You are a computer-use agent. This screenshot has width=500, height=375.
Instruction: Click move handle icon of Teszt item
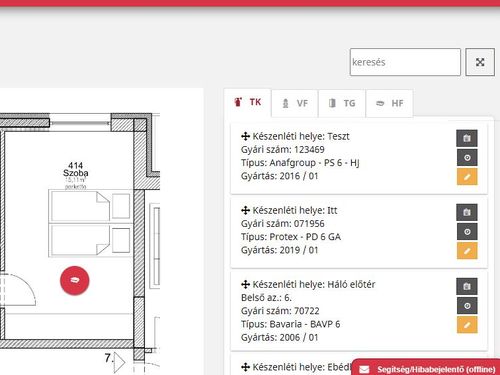245,136
